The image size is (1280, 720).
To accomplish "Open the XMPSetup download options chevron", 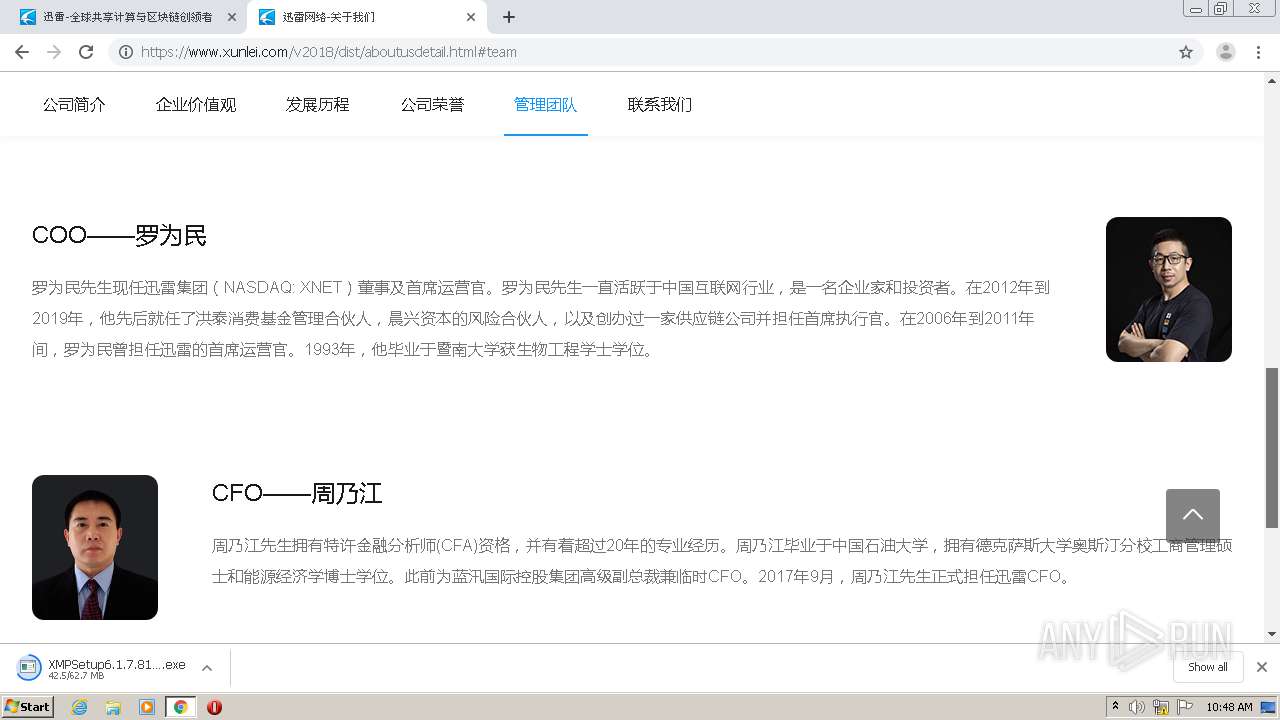I will click(207, 668).
